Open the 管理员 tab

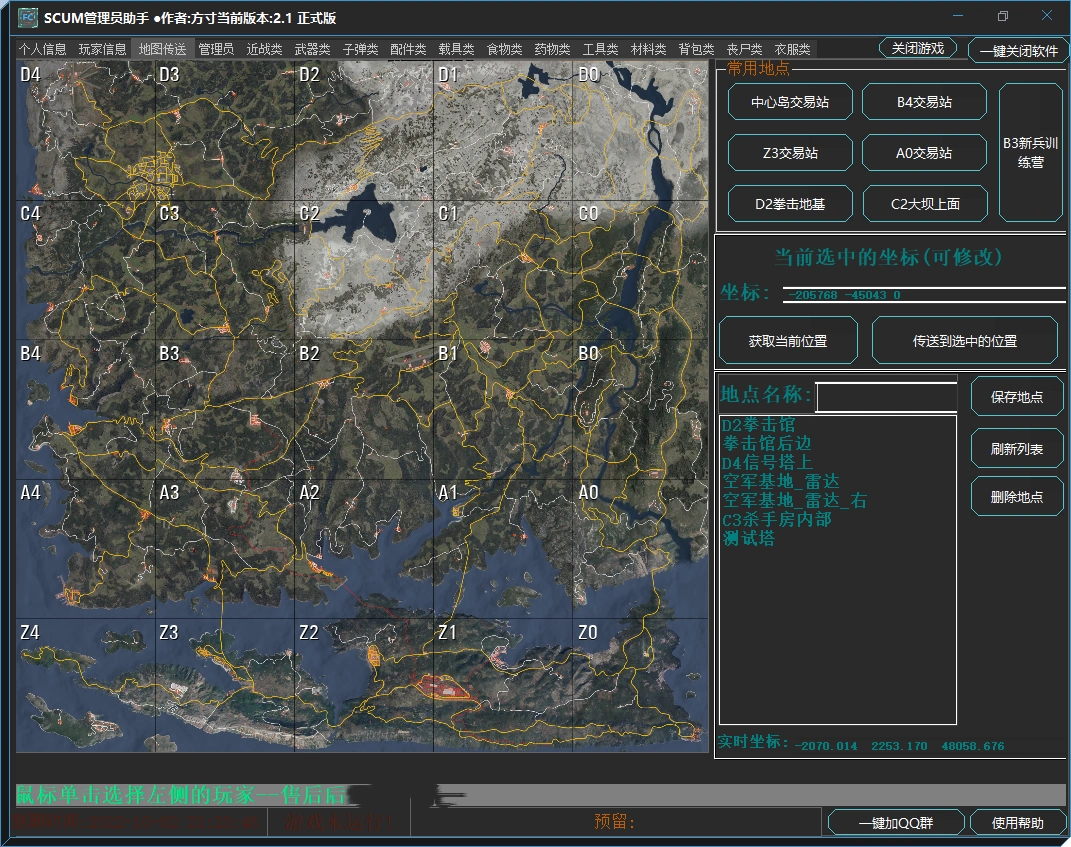[216, 49]
